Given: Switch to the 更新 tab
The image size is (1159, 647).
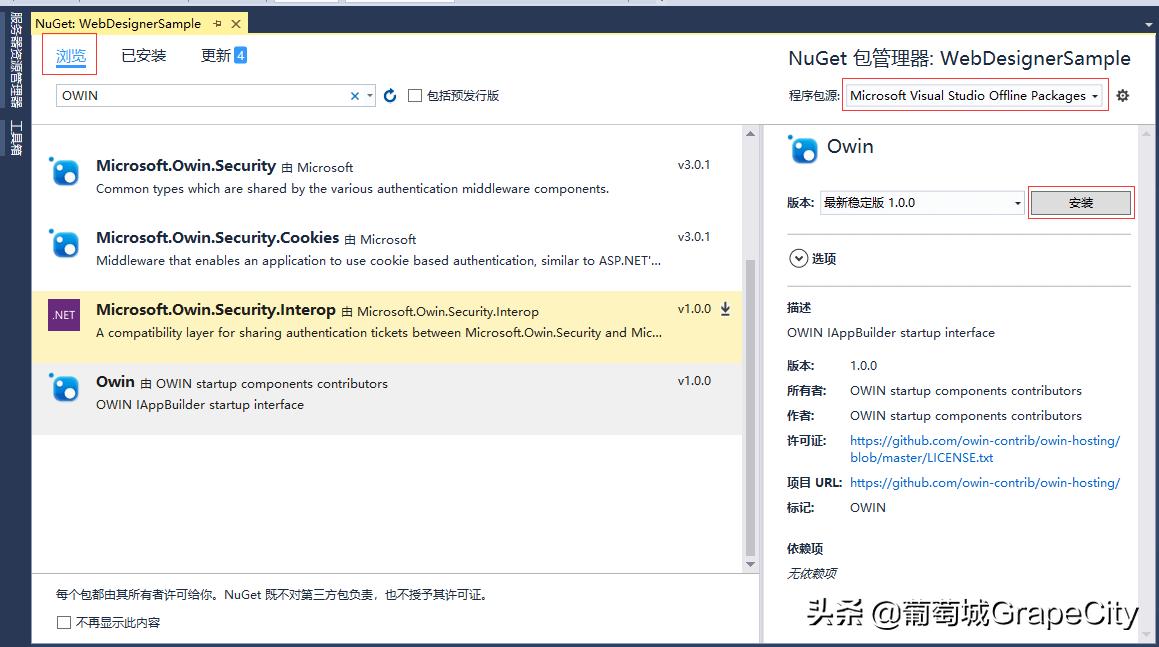Looking at the screenshot, I should click(216, 55).
